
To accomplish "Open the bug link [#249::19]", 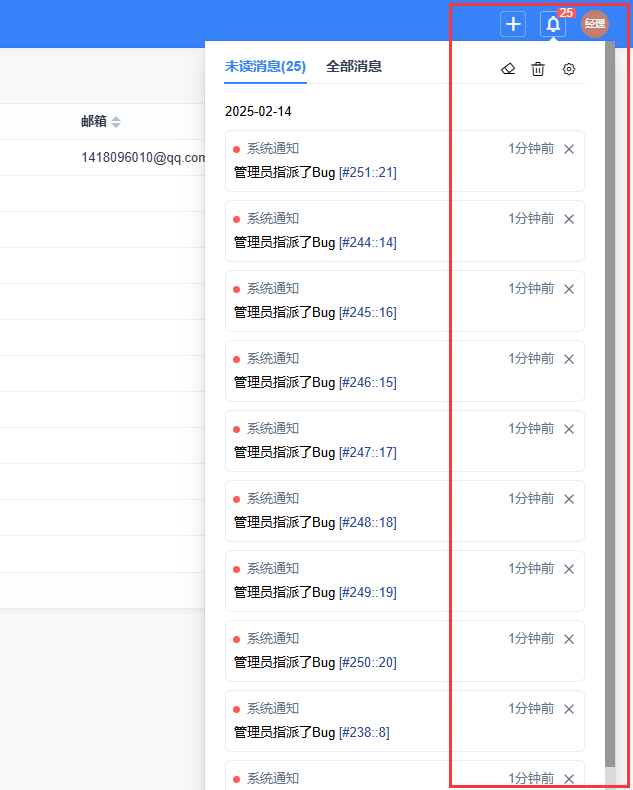I will click(x=367, y=593).
